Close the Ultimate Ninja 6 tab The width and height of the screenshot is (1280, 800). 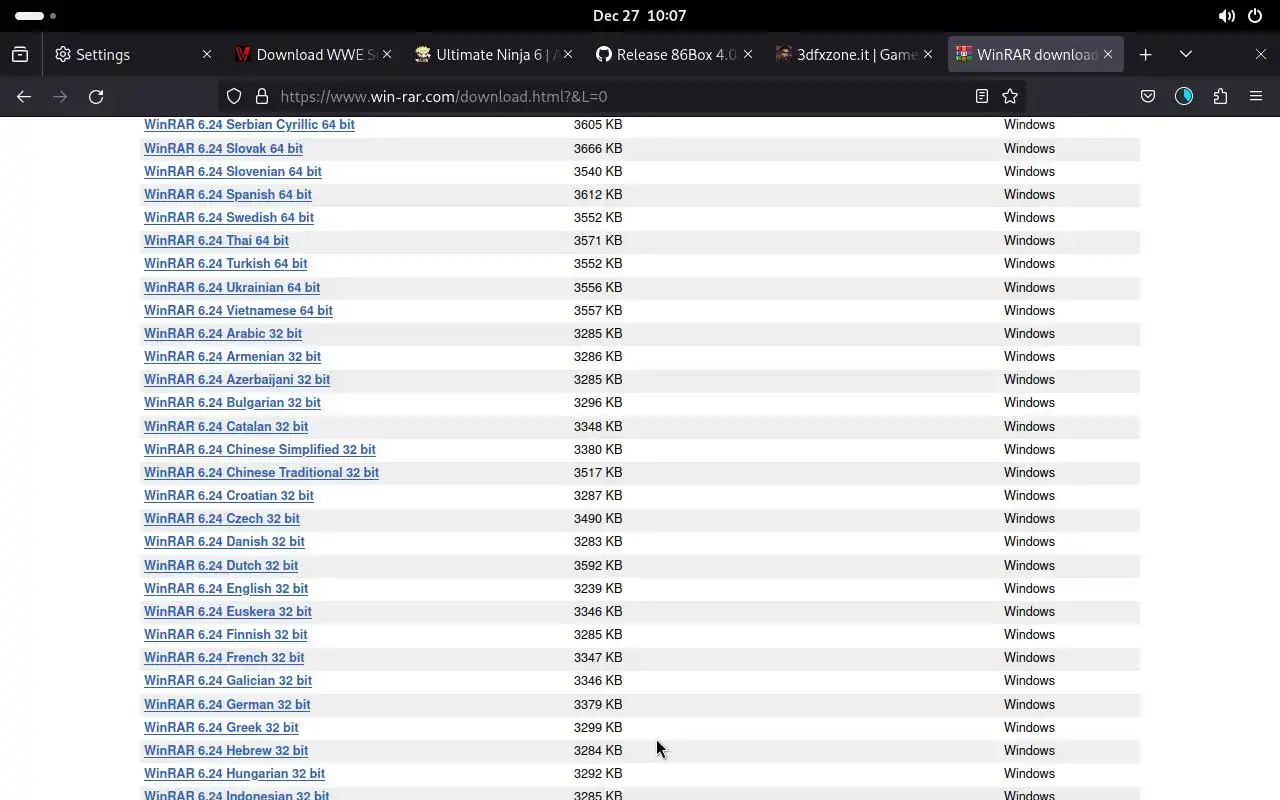568,54
